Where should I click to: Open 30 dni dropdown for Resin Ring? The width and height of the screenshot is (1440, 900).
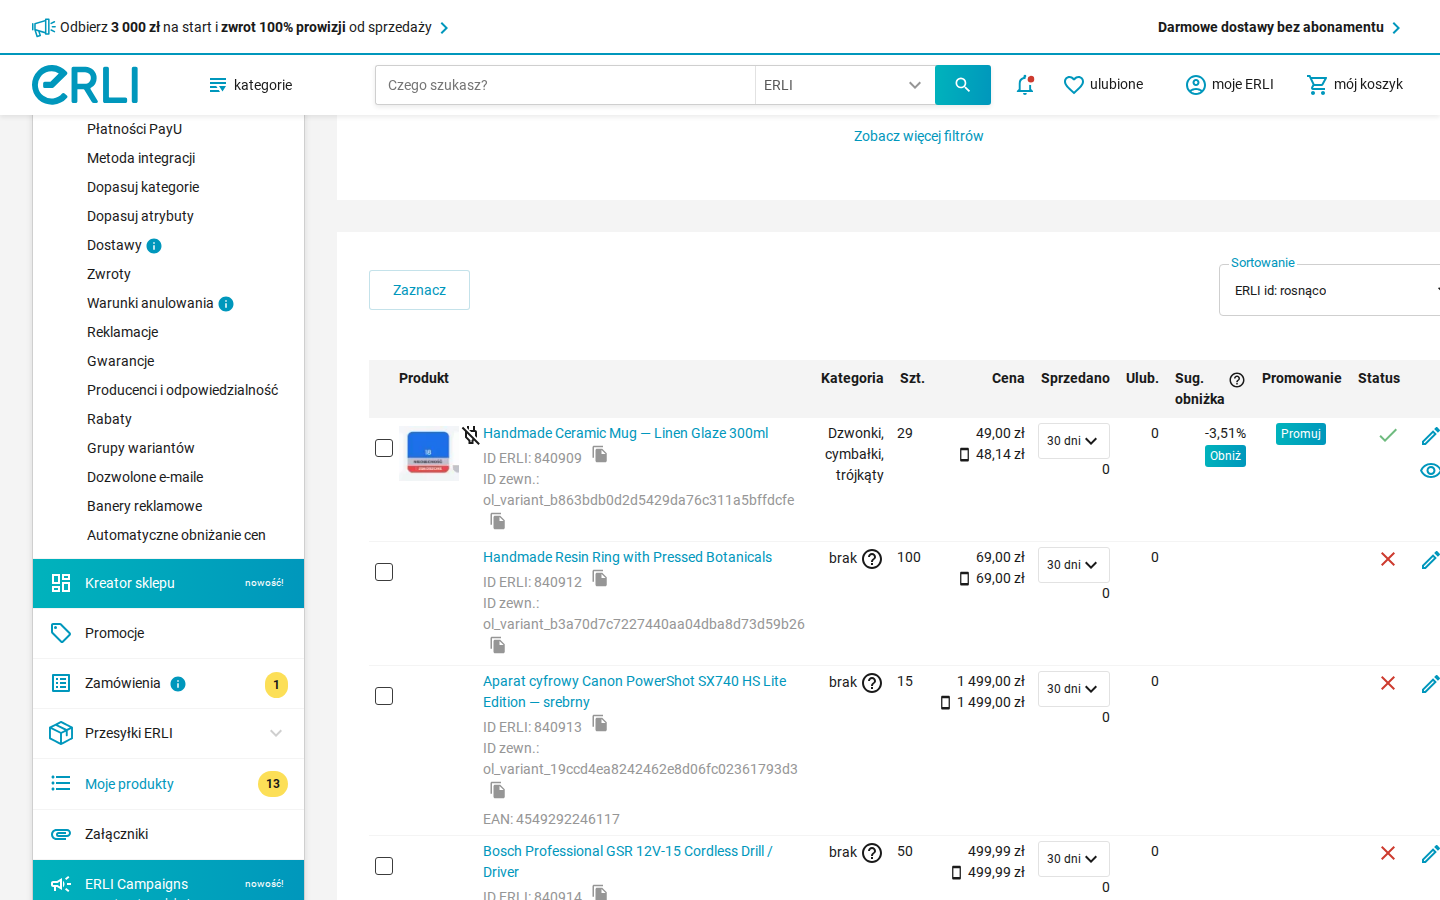pos(1073,565)
